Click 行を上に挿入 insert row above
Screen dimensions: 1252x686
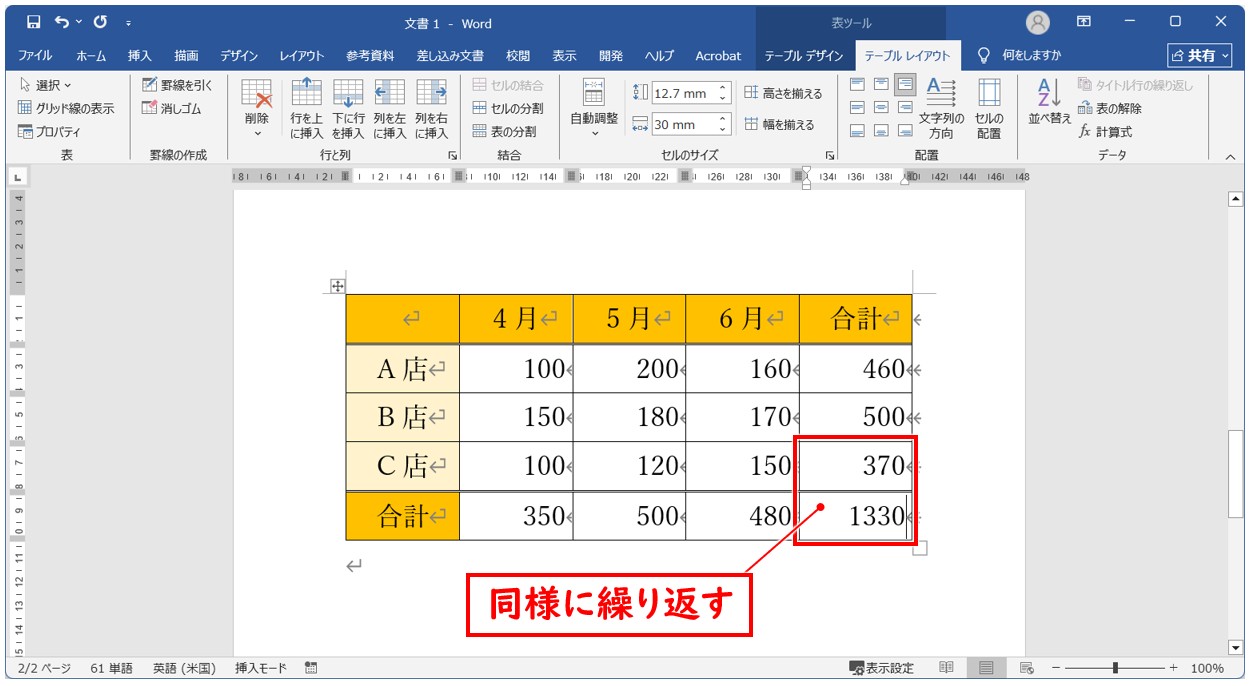point(306,108)
